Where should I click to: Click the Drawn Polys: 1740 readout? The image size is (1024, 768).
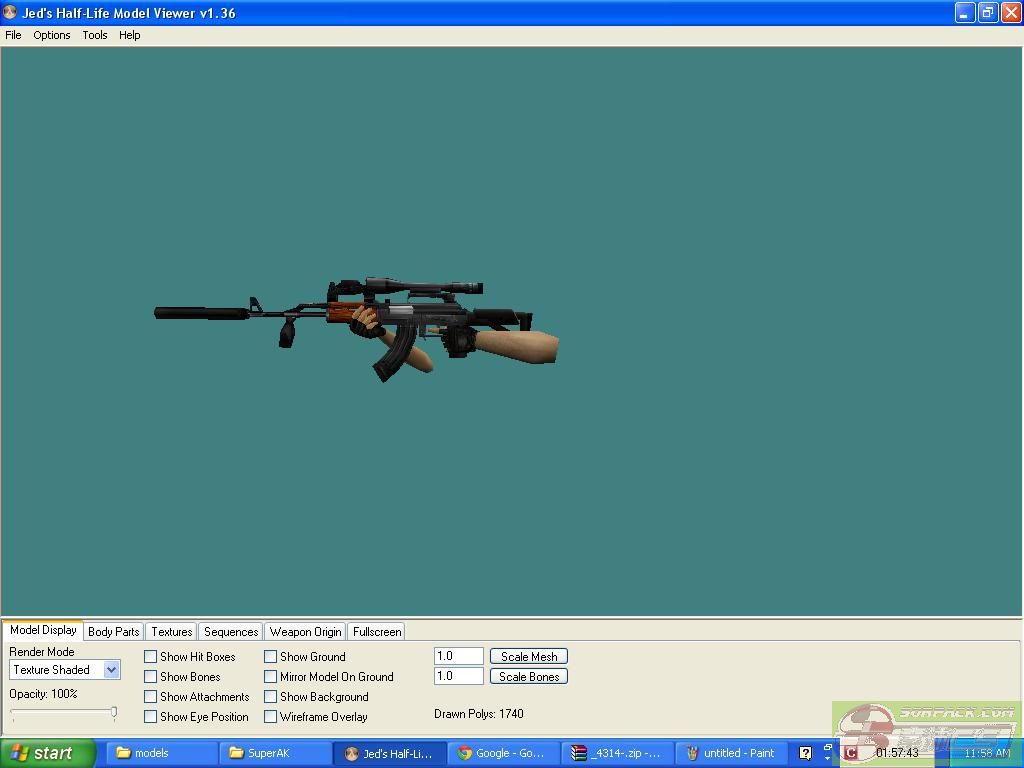click(x=479, y=714)
